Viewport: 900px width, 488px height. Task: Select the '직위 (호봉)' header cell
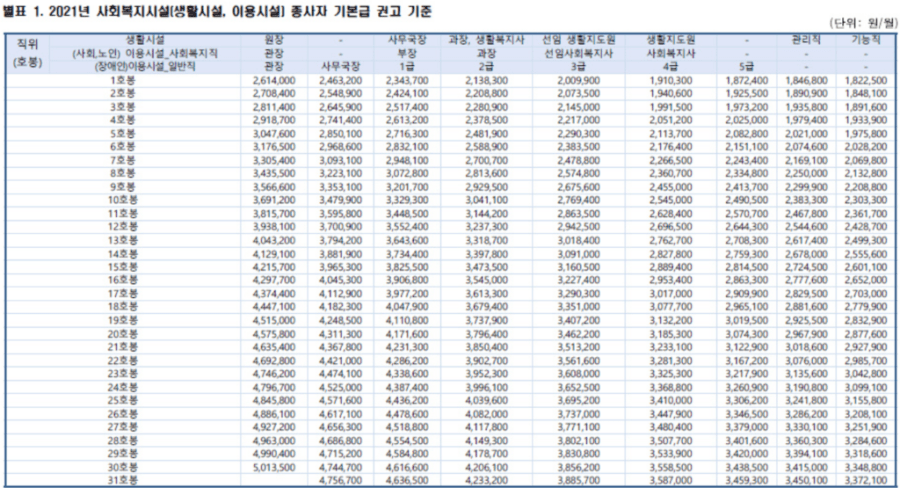coord(28,53)
